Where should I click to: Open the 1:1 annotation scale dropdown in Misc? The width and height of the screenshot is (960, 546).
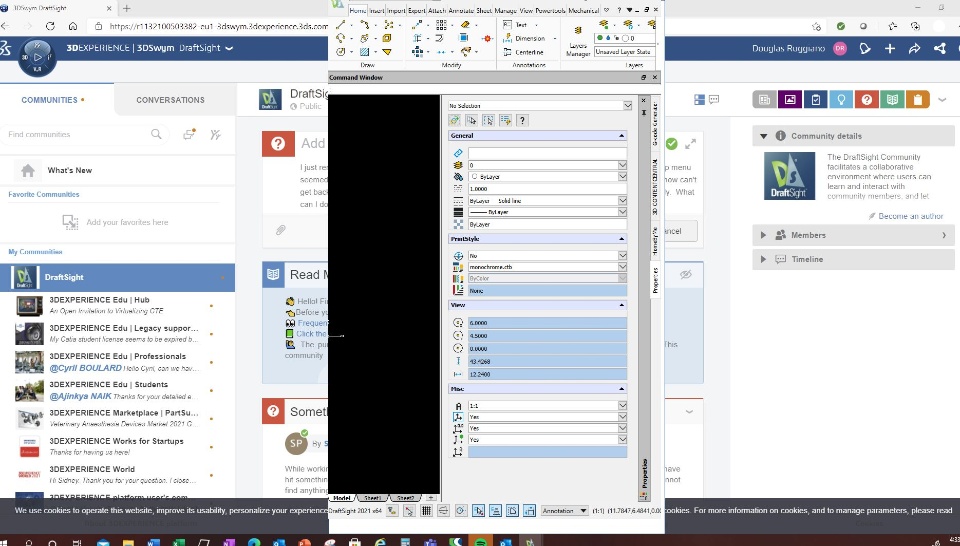[547, 406]
